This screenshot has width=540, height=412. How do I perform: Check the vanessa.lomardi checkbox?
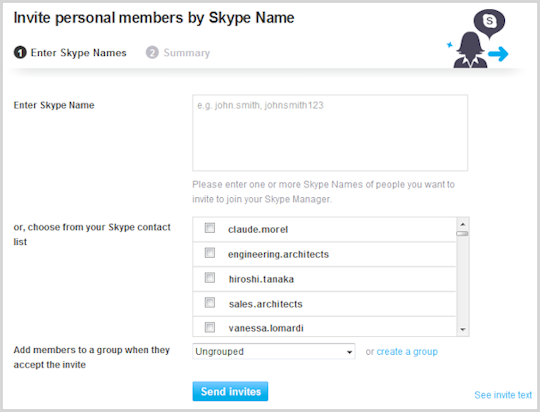pyautogui.click(x=210, y=327)
